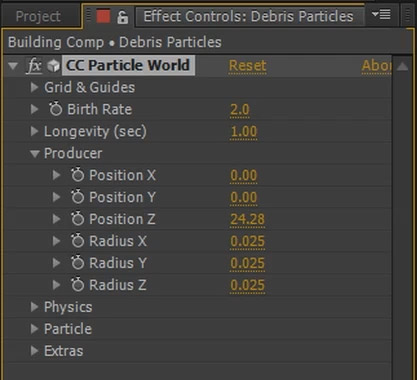Viewport: 417px width, 380px height.
Task: Select the Particle label
Action: click(x=68, y=329)
